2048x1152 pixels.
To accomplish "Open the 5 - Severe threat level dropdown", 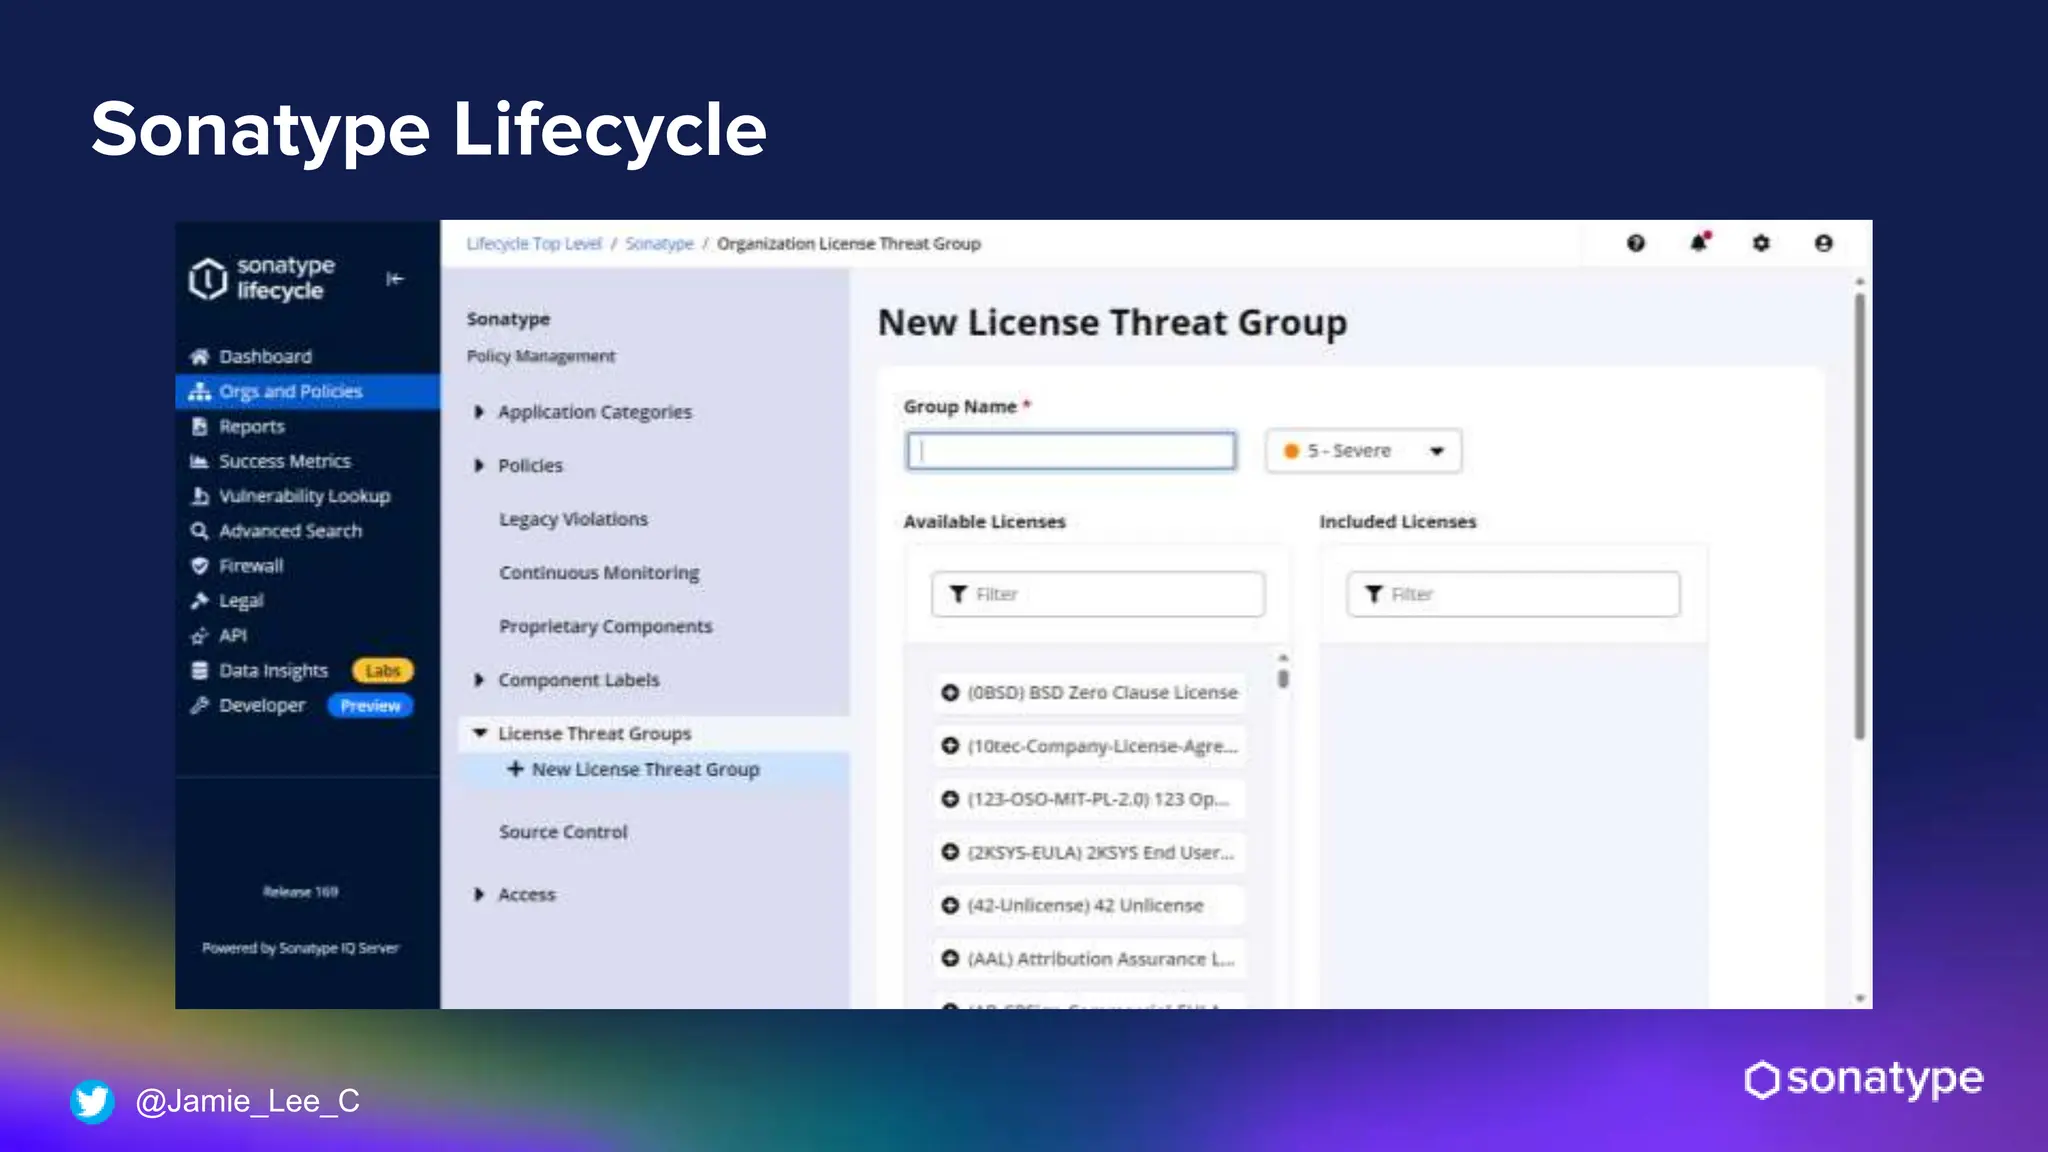I will (x=1363, y=451).
